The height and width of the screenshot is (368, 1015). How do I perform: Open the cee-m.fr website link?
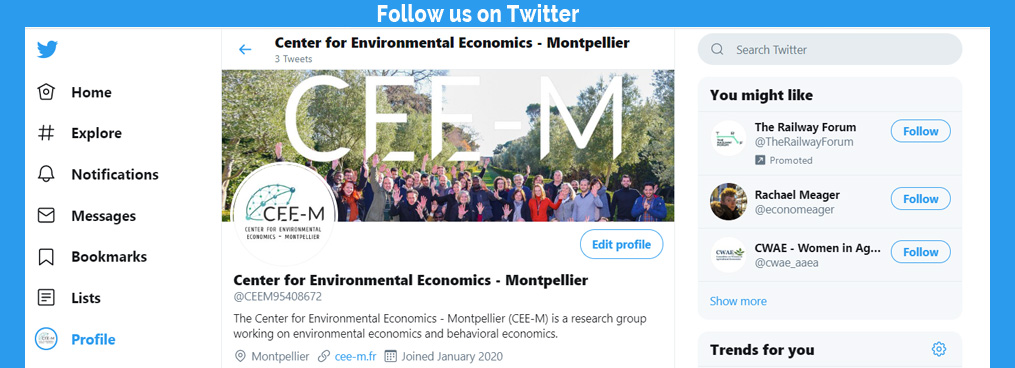353,356
